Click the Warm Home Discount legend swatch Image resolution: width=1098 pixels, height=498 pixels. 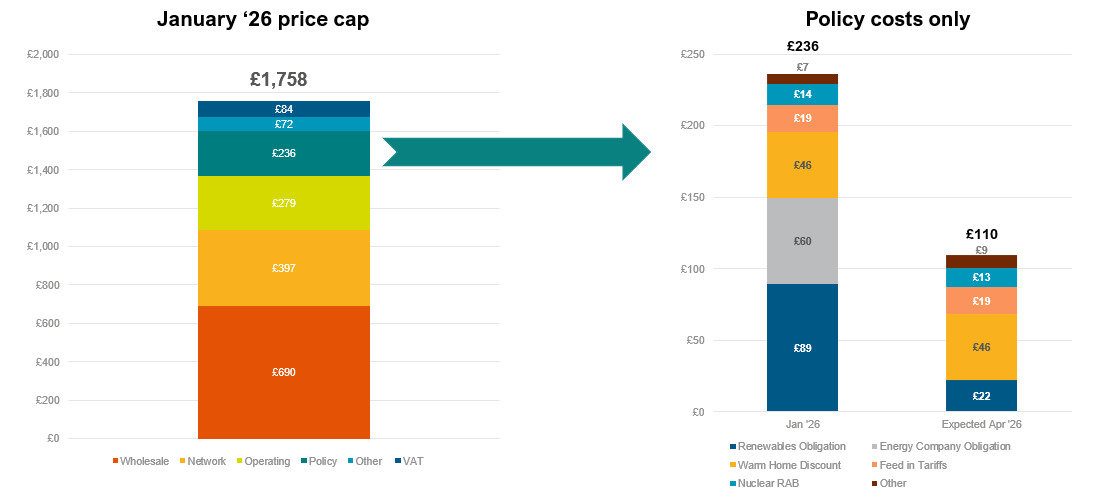[x=732, y=465]
